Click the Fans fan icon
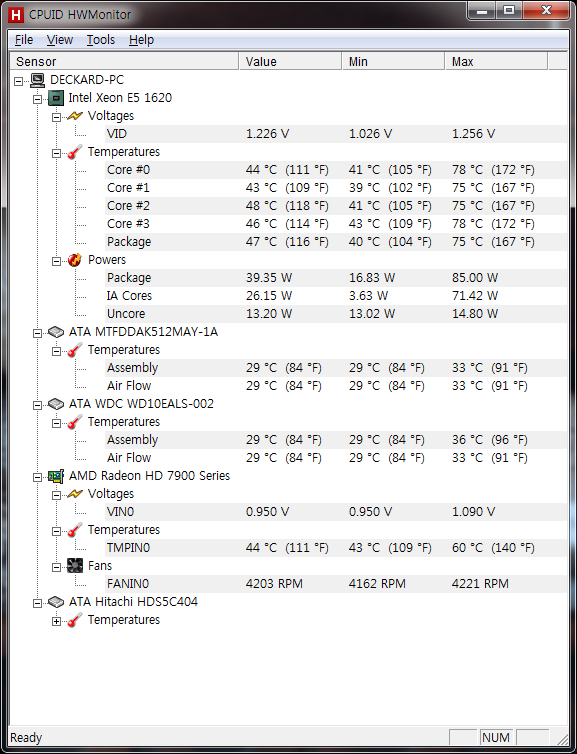Screen dimensions: 577x754 [x=75, y=566]
